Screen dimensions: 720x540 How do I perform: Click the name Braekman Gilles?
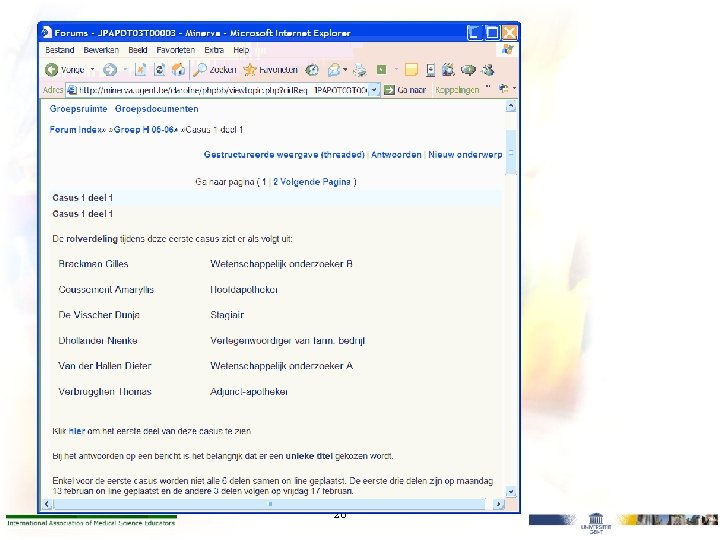(x=93, y=264)
